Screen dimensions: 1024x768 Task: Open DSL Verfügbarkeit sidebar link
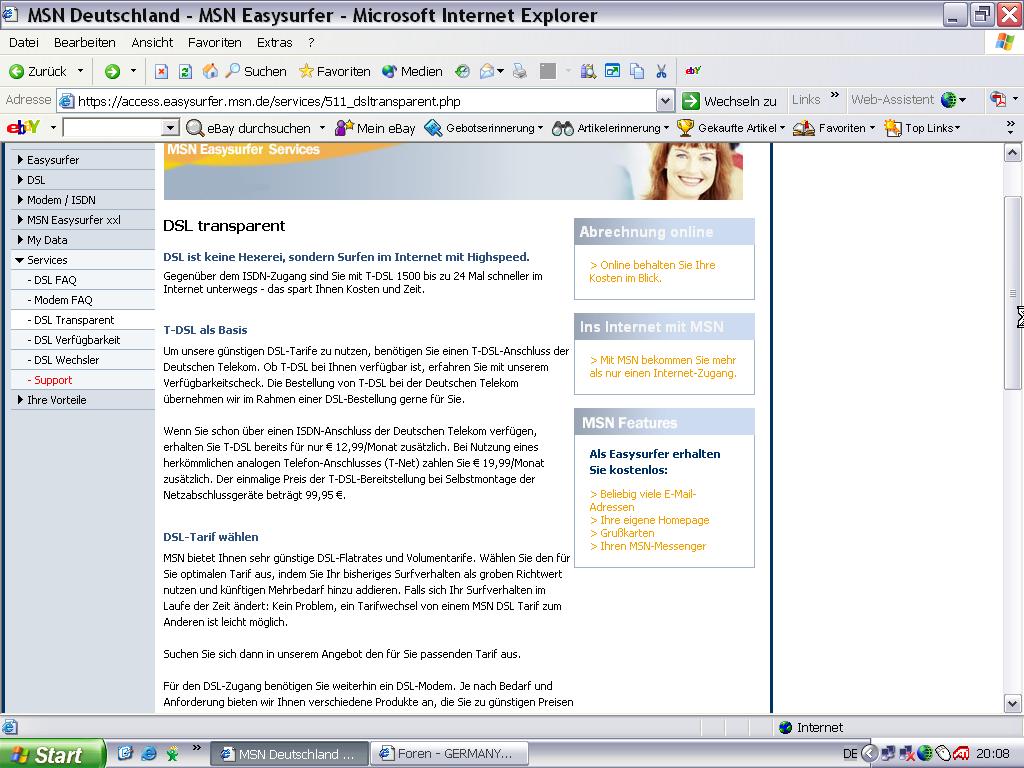[x=77, y=340]
